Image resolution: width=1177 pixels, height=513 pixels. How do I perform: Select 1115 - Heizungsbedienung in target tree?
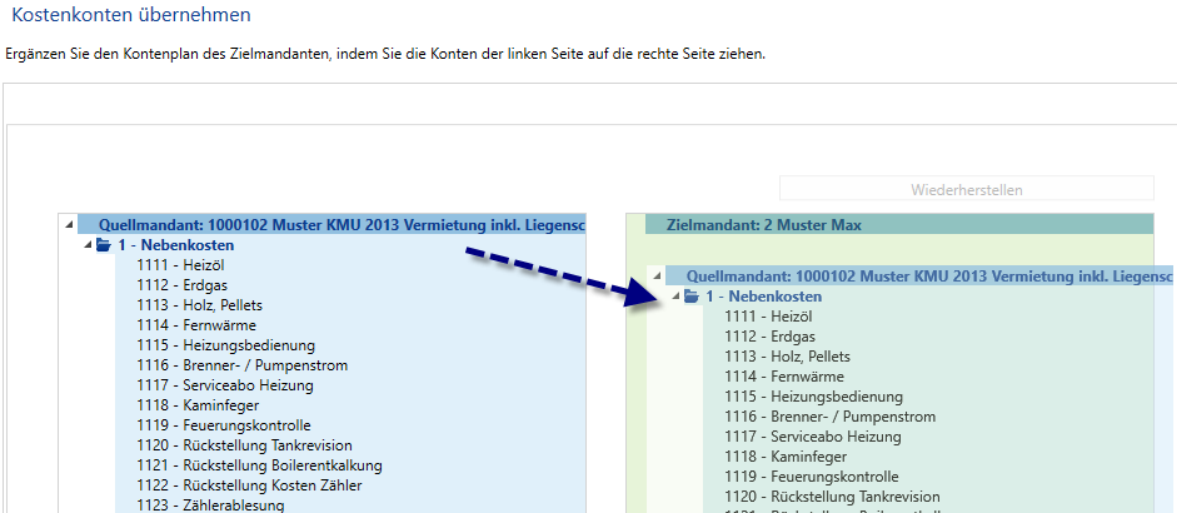pyautogui.click(x=814, y=397)
